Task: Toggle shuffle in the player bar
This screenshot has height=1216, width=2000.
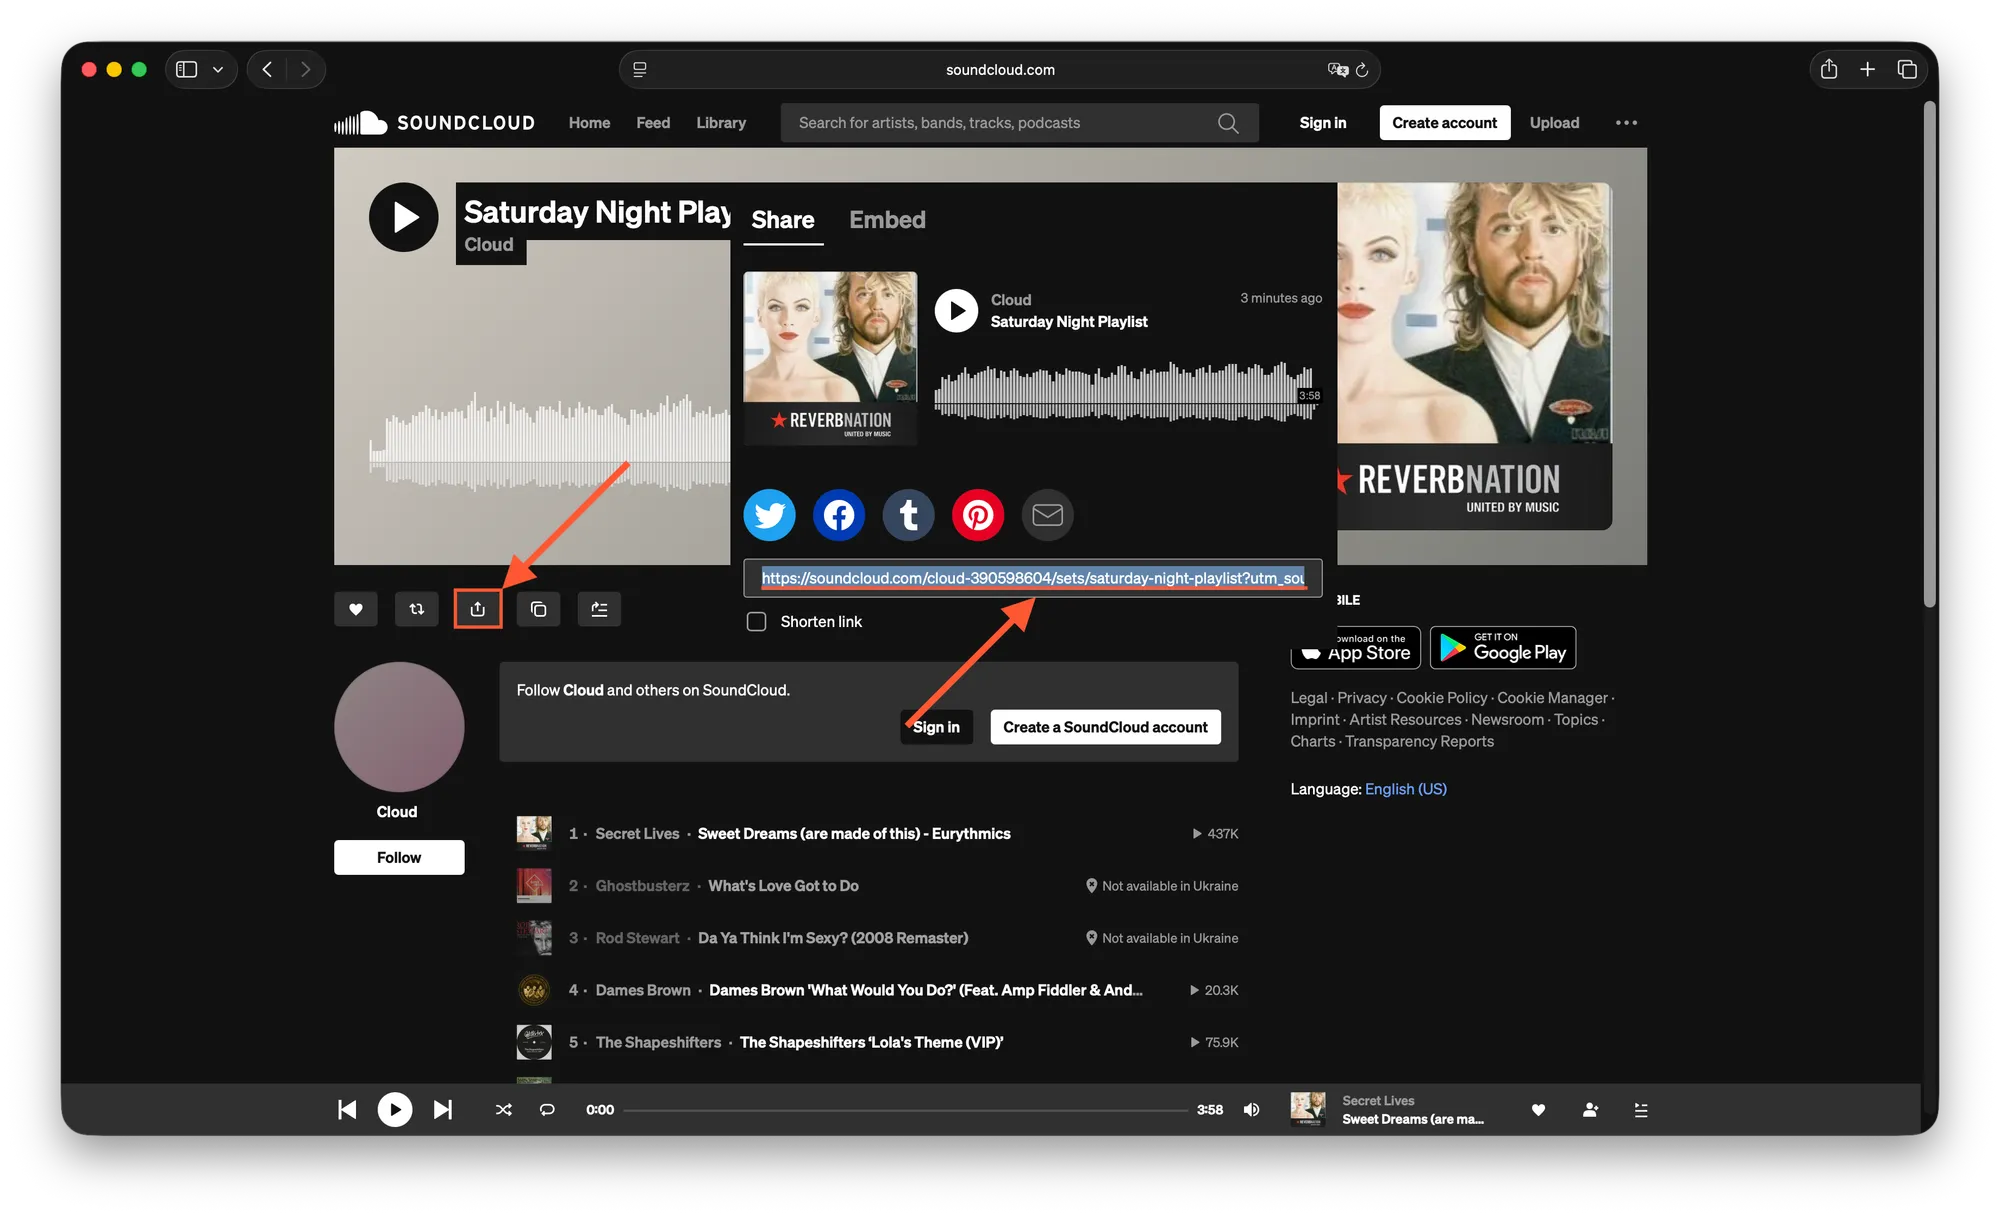Action: 504,1110
